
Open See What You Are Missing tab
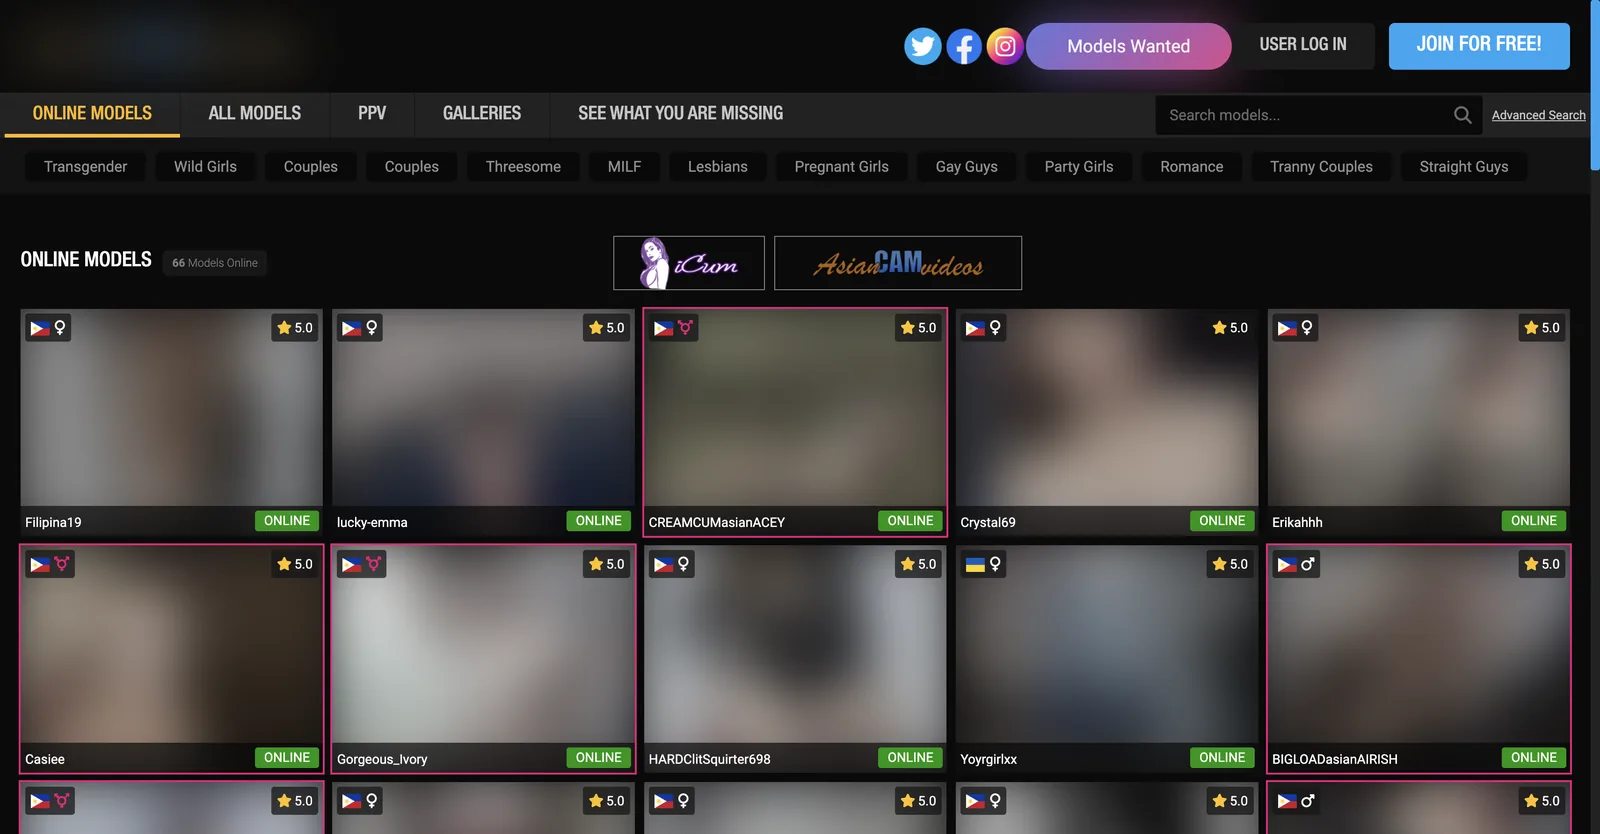click(681, 114)
